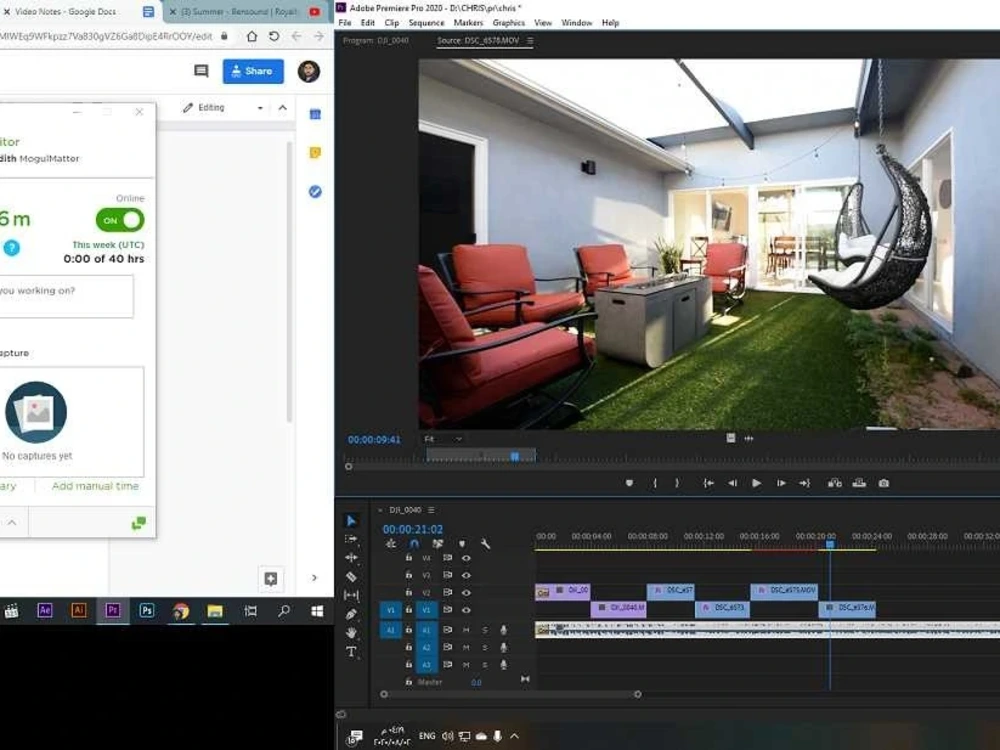Viewport: 1000px width, 750px height.
Task: Click Go to Out button
Action: coord(805,483)
